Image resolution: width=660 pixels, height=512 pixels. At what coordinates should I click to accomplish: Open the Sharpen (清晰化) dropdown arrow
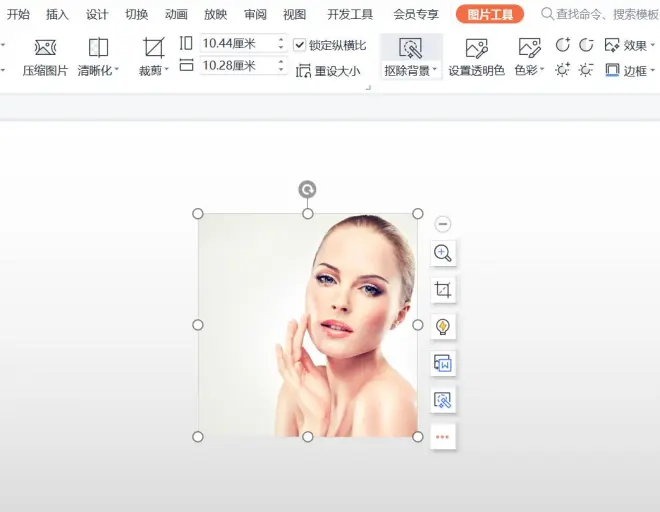click(x=117, y=69)
